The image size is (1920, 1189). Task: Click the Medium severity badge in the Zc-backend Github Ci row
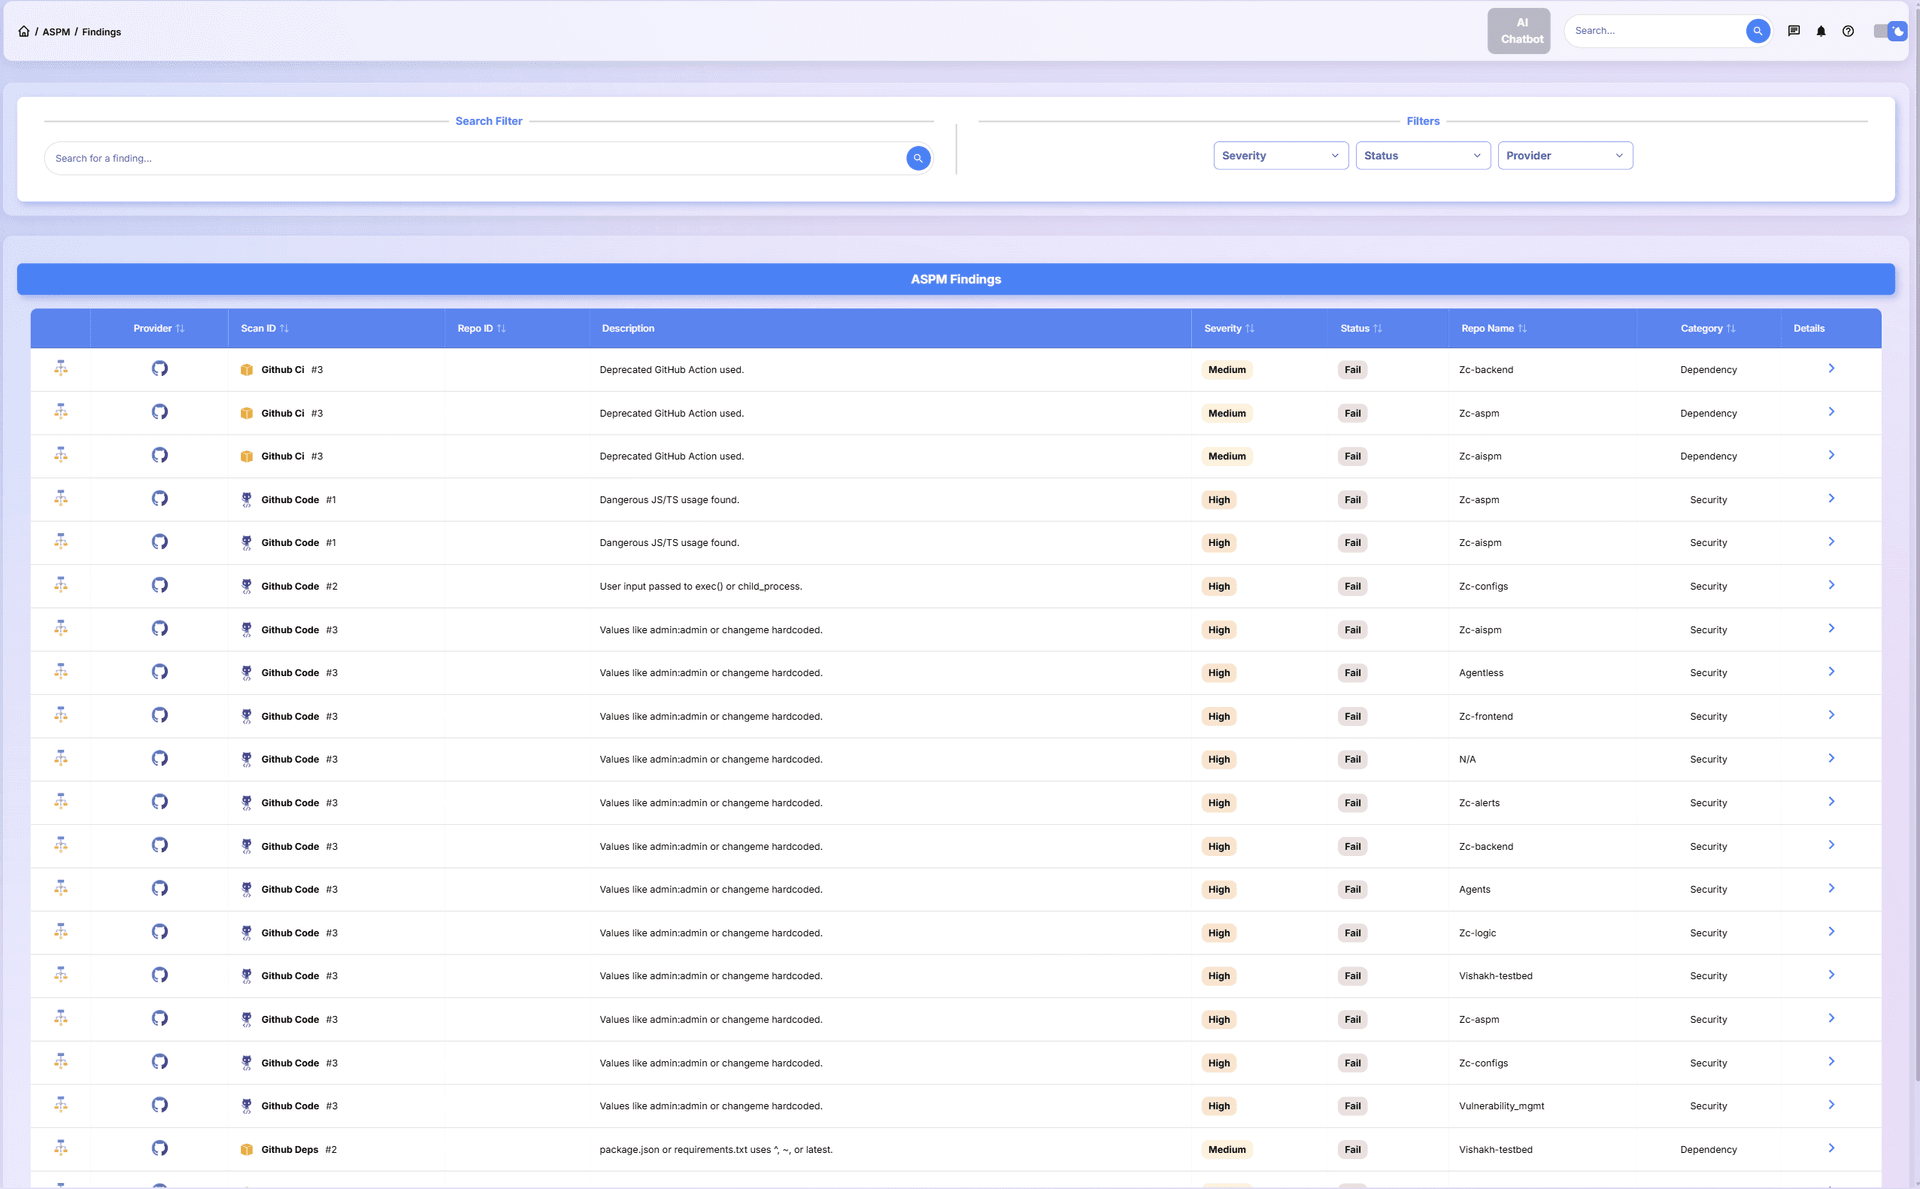(x=1227, y=370)
